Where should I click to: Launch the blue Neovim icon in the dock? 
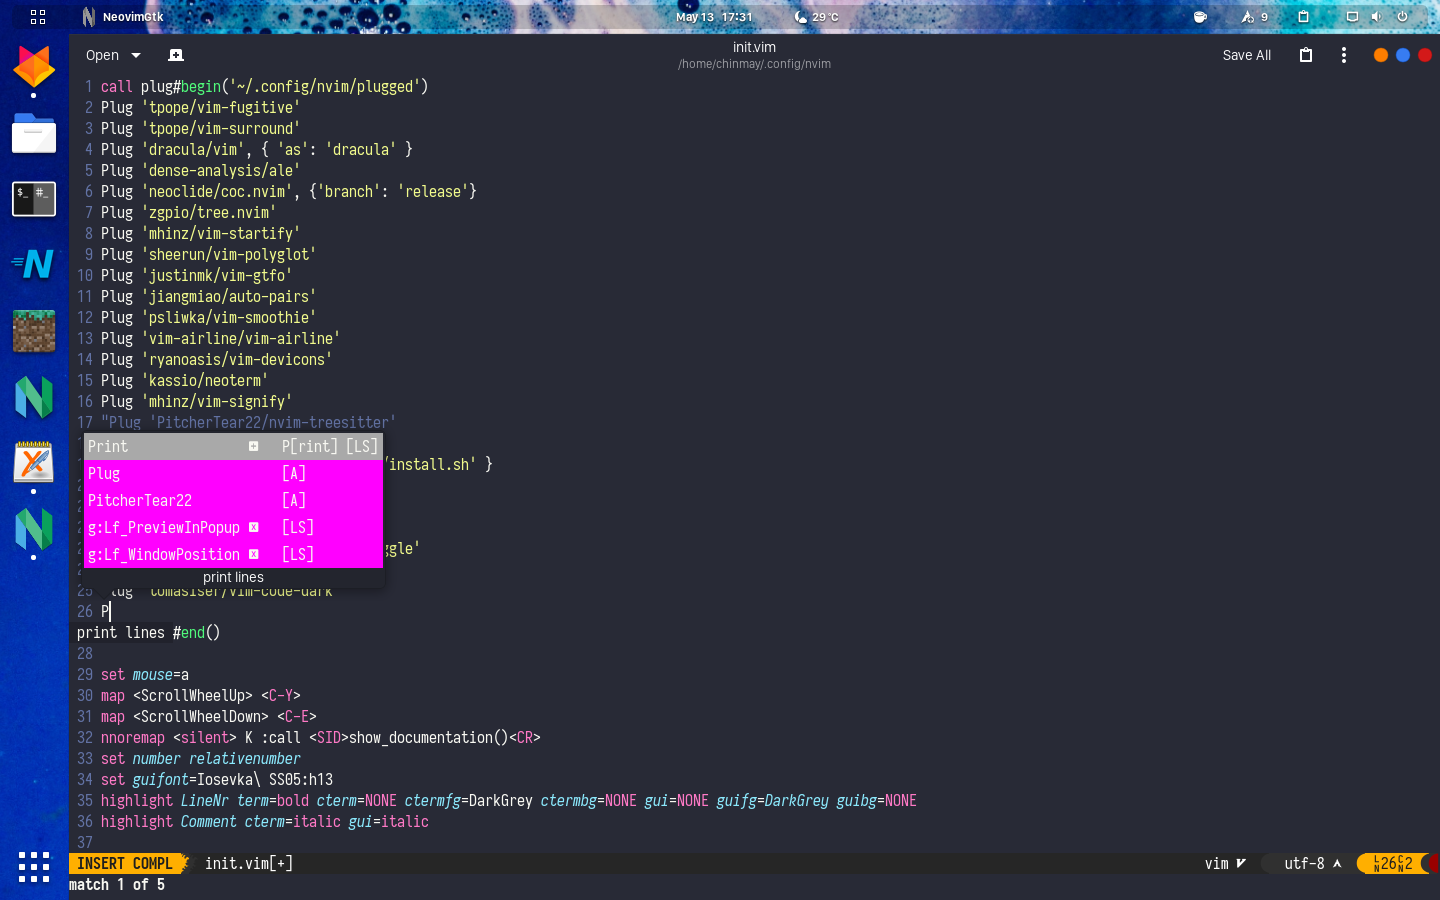33,266
